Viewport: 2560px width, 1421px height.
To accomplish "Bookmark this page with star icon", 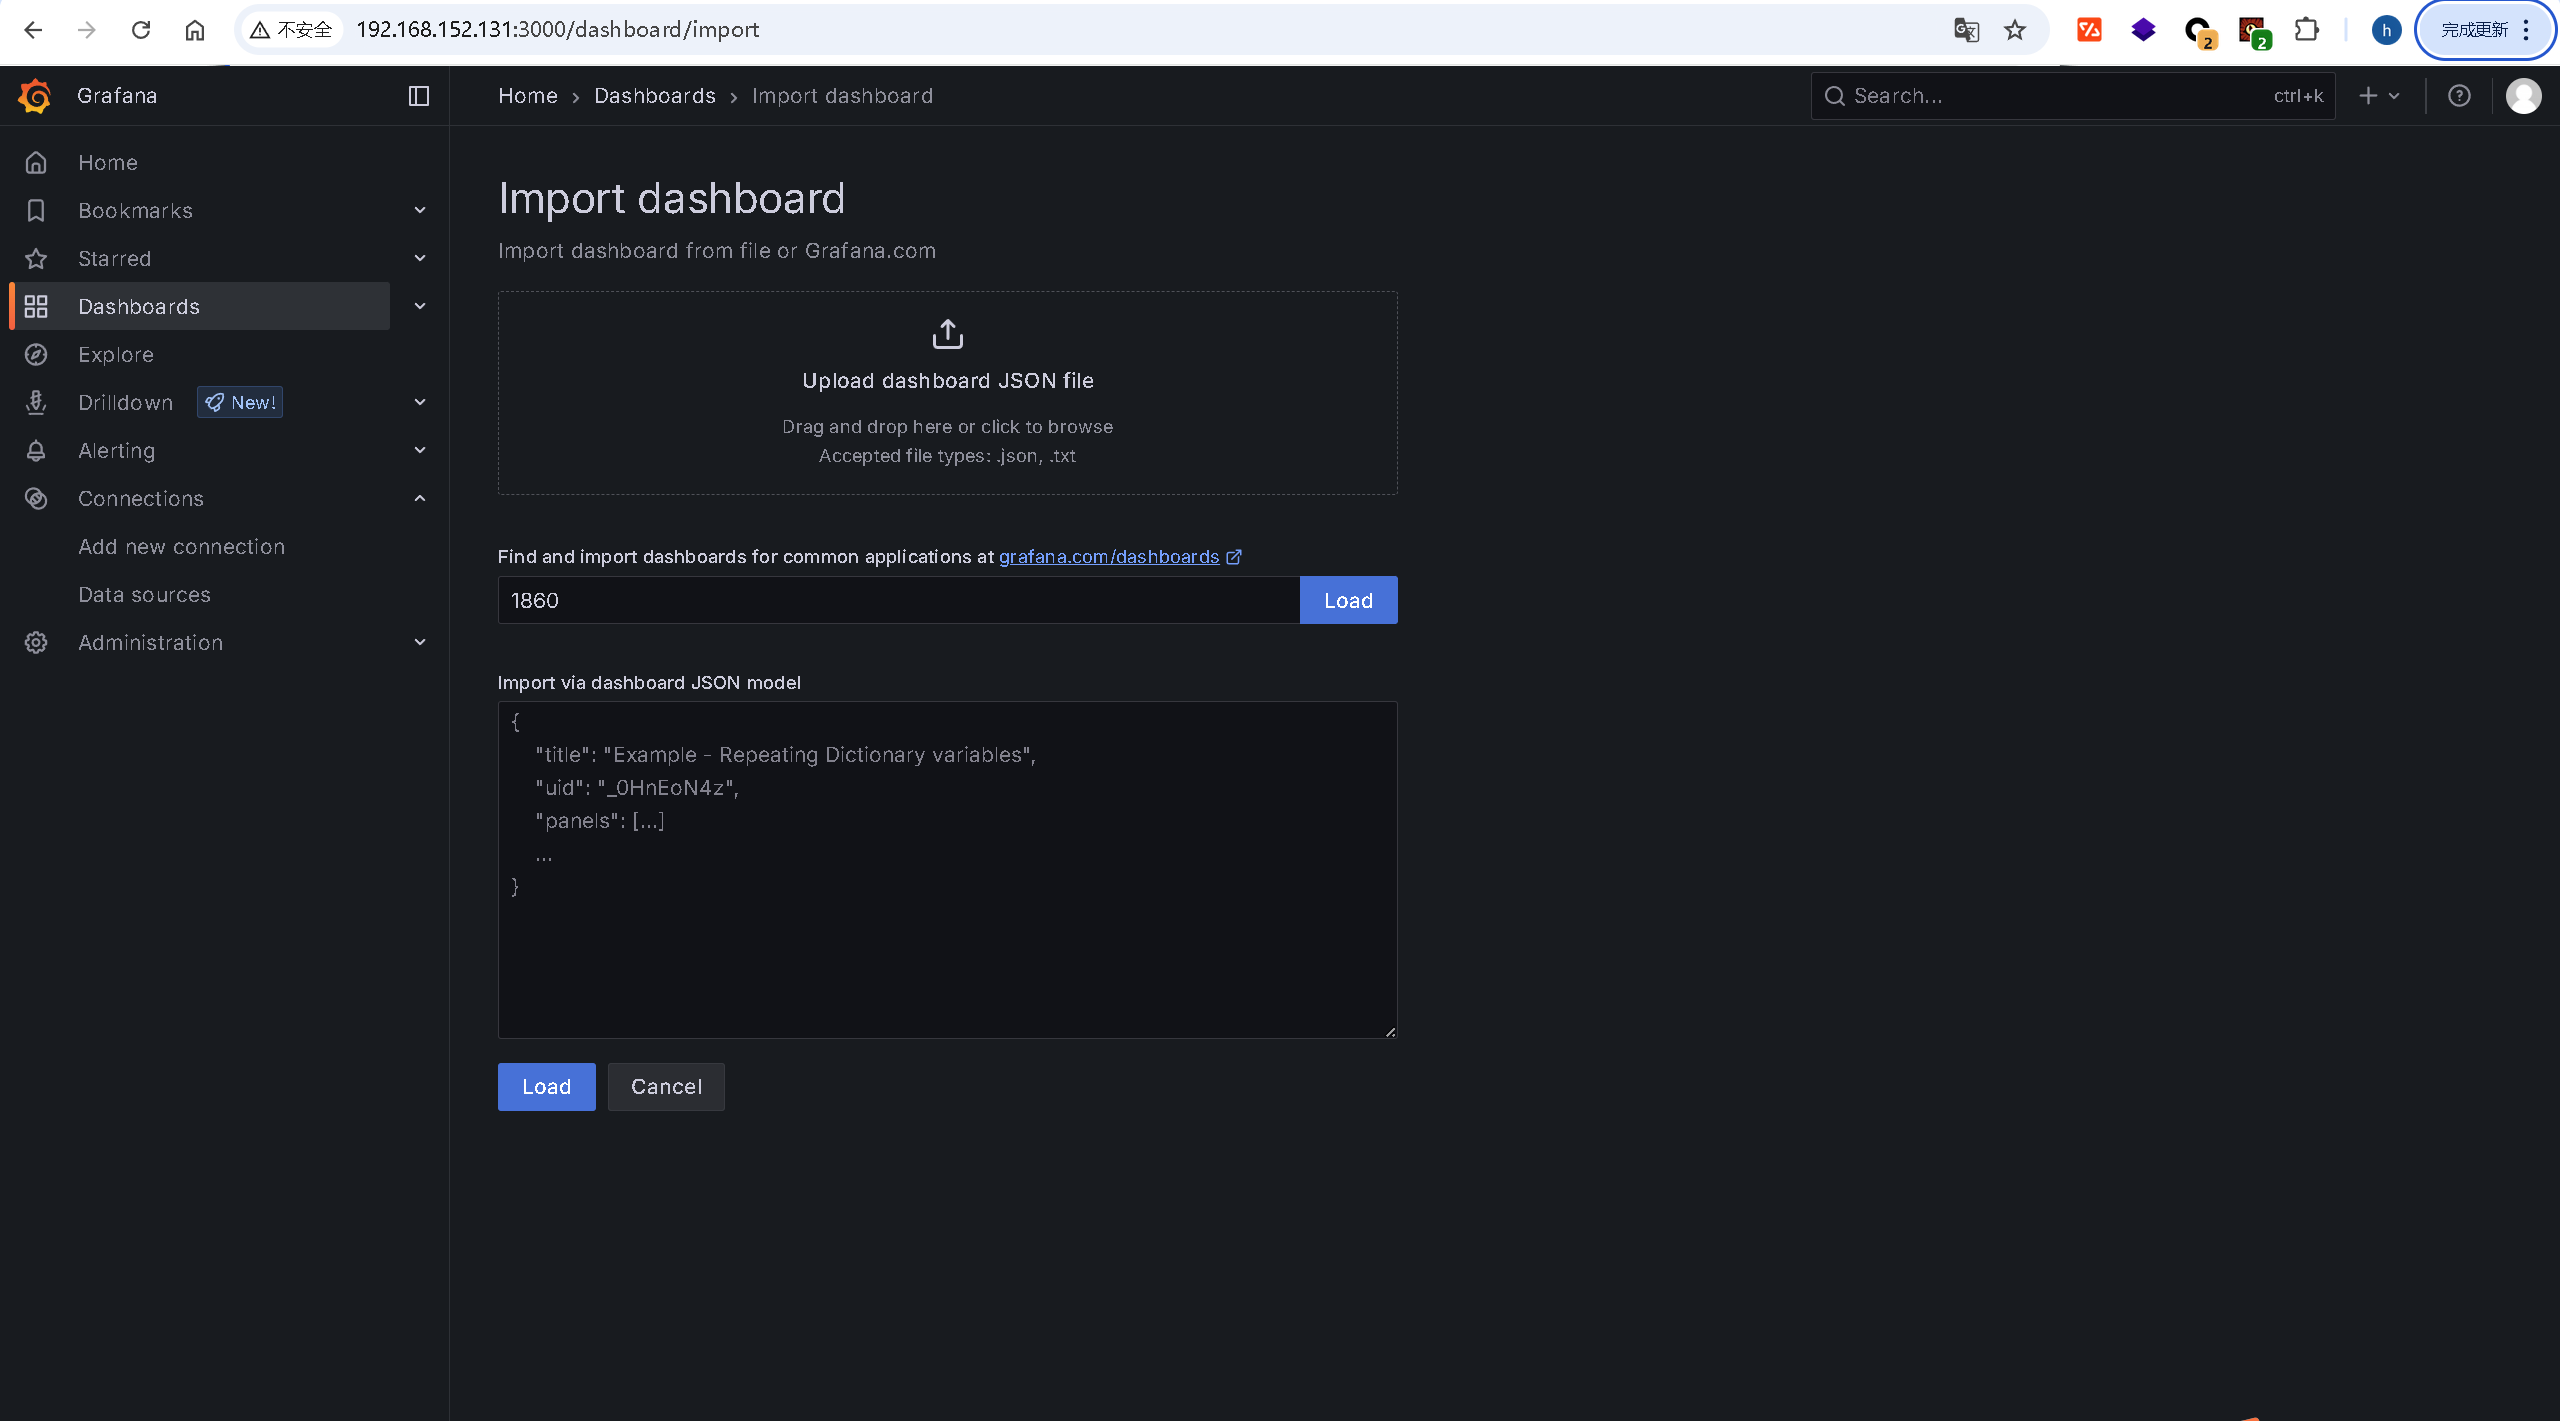I will [x=2015, y=30].
